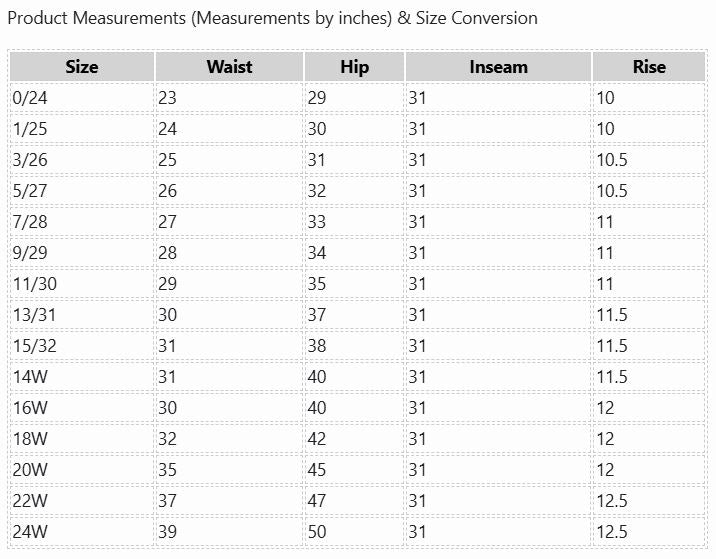Click the Product Measurements heading text
This screenshot has width=716, height=559.
click(x=272, y=18)
